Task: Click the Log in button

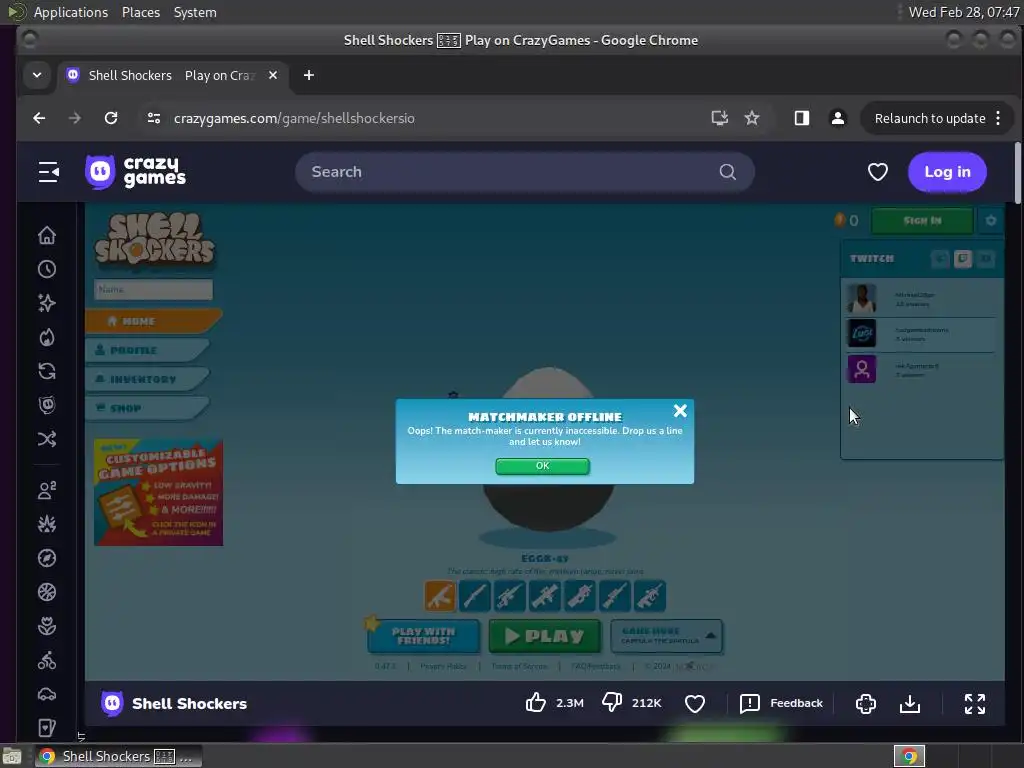Action: [947, 172]
